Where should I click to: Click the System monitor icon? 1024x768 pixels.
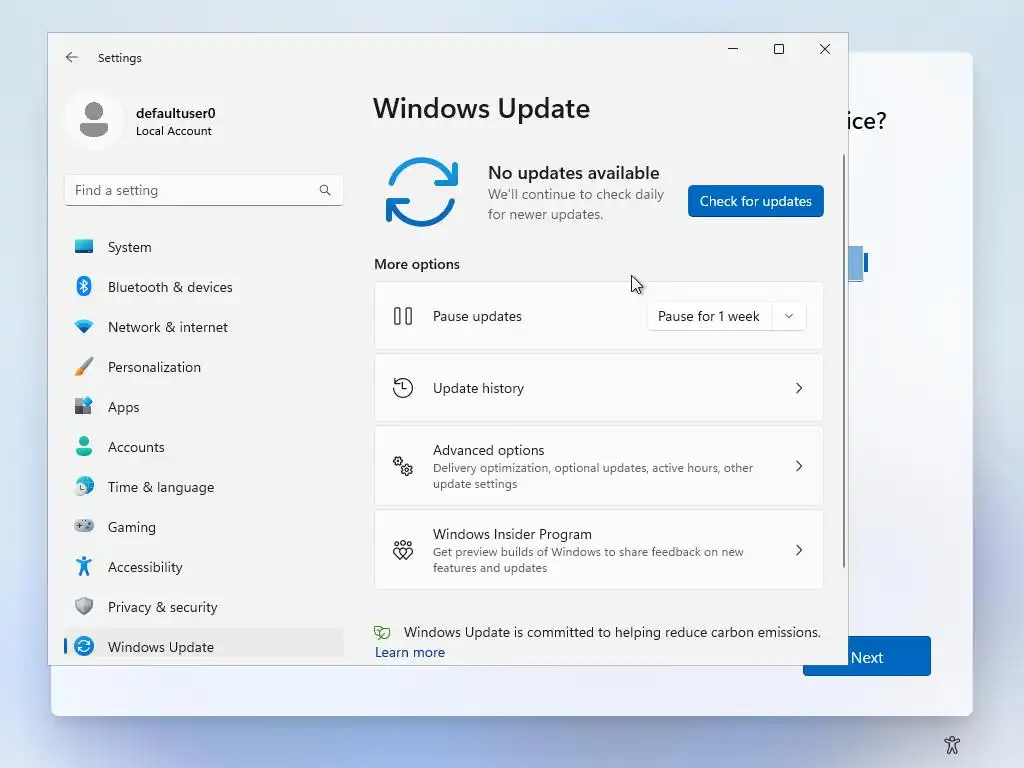(84, 247)
